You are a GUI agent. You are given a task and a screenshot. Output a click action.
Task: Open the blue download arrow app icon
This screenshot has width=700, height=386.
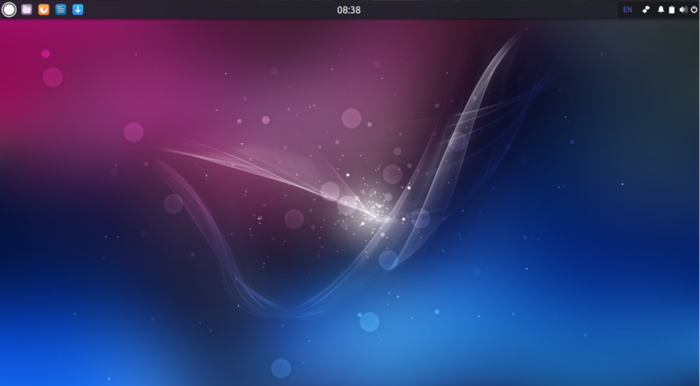[x=78, y=9]
